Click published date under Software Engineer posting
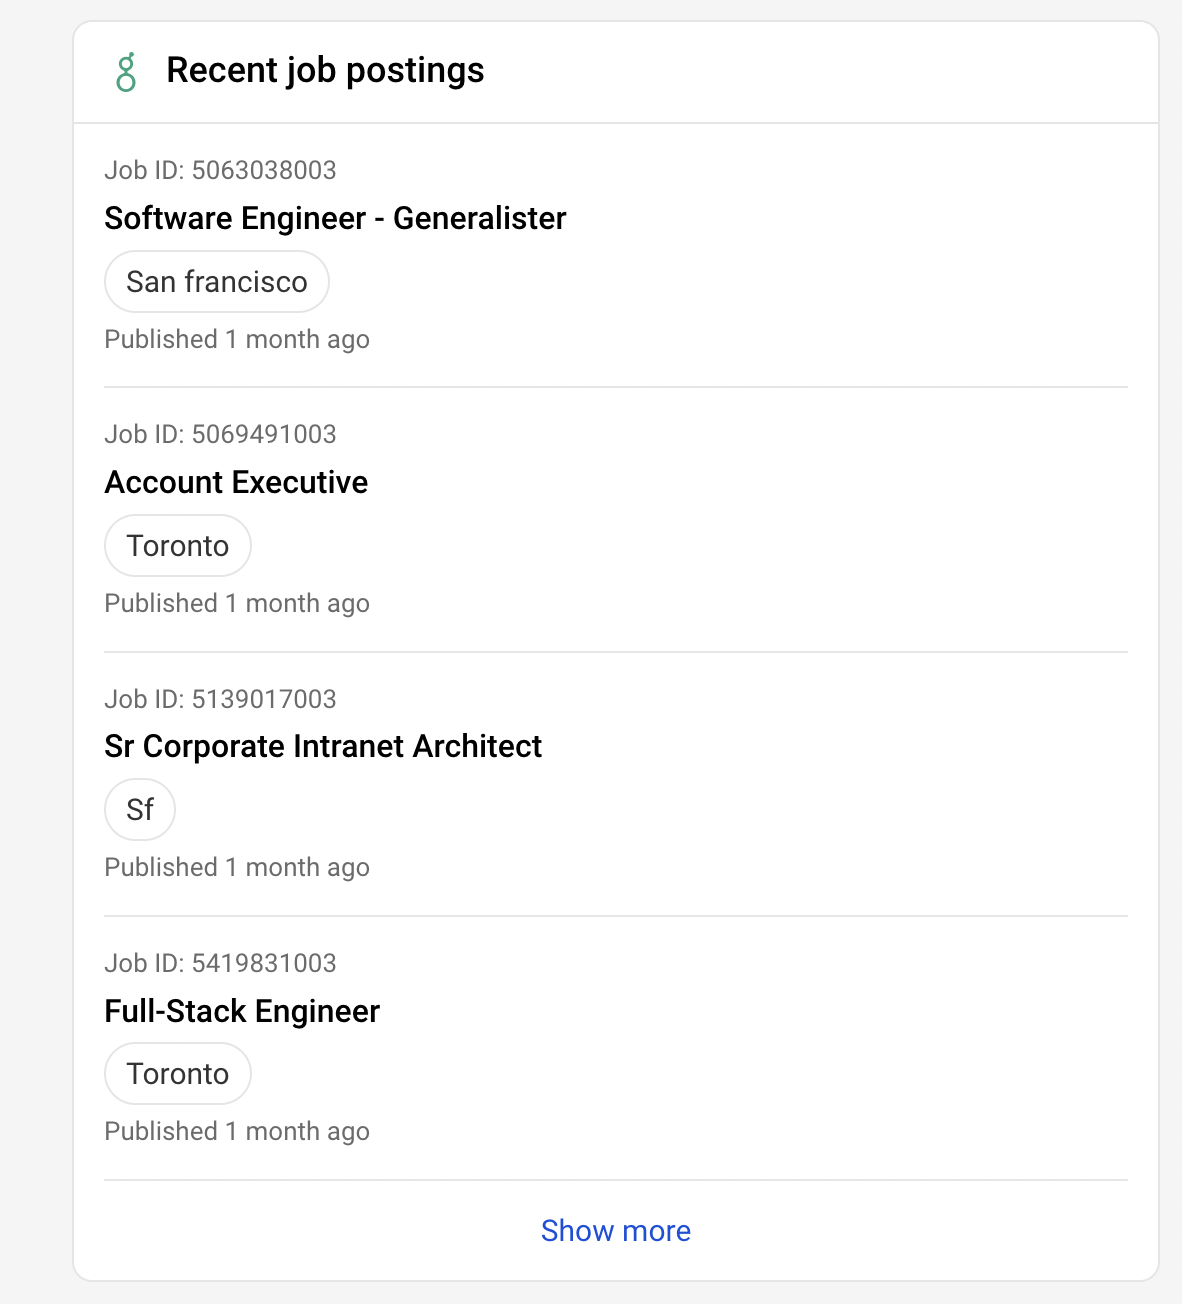Viewport: 1182px width, 1304px height. click(x=237, y=339)
